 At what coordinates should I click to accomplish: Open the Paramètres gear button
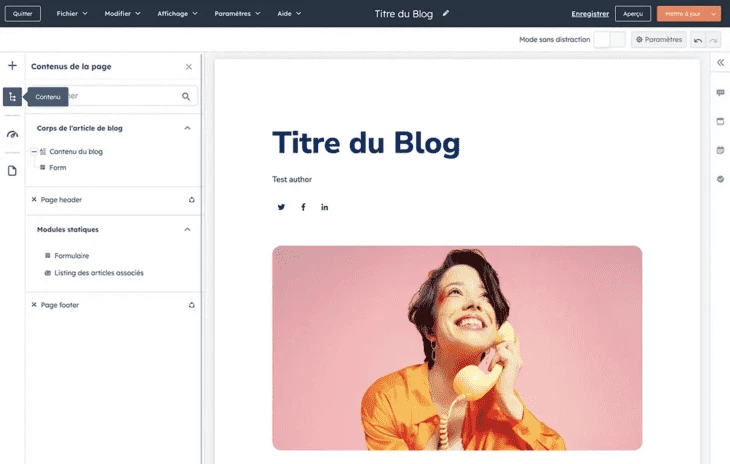point(658,40)
